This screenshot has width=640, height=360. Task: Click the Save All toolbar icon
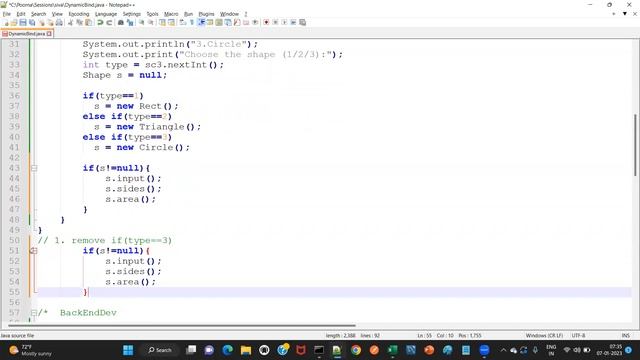(x=32, y=22)
